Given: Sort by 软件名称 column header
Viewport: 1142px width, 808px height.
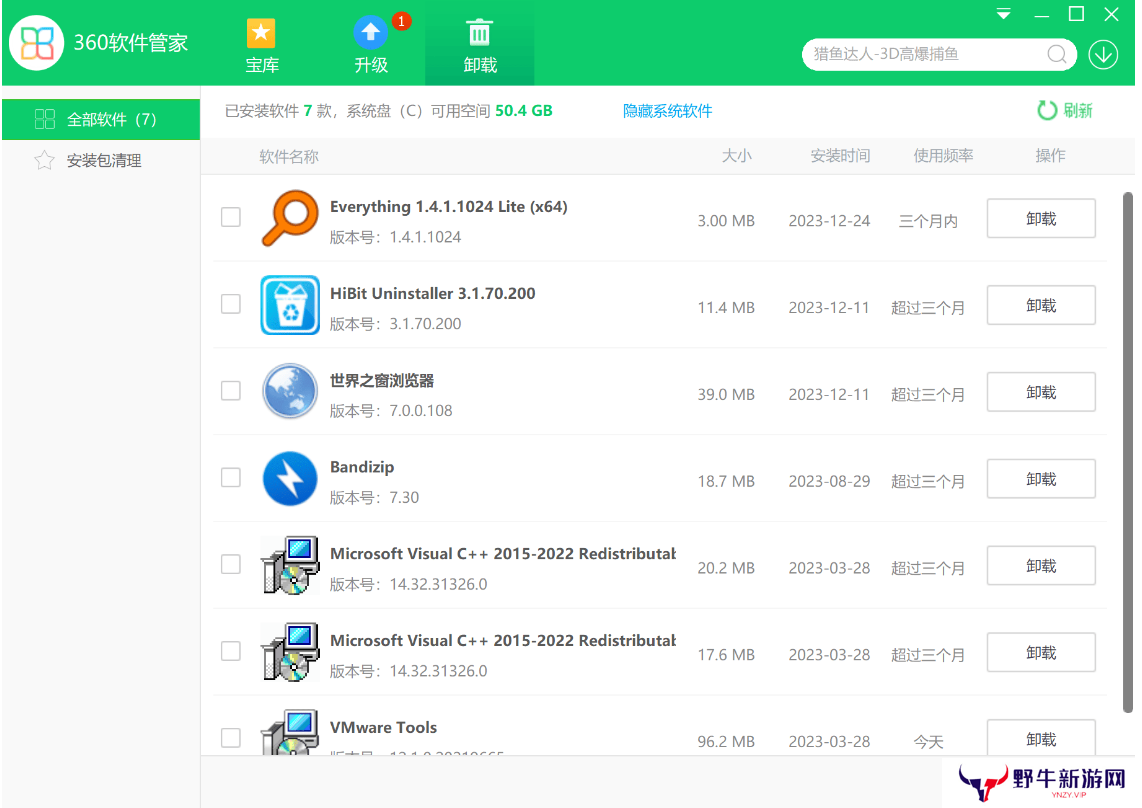Looking at the screenshot, I should (289, 157).
